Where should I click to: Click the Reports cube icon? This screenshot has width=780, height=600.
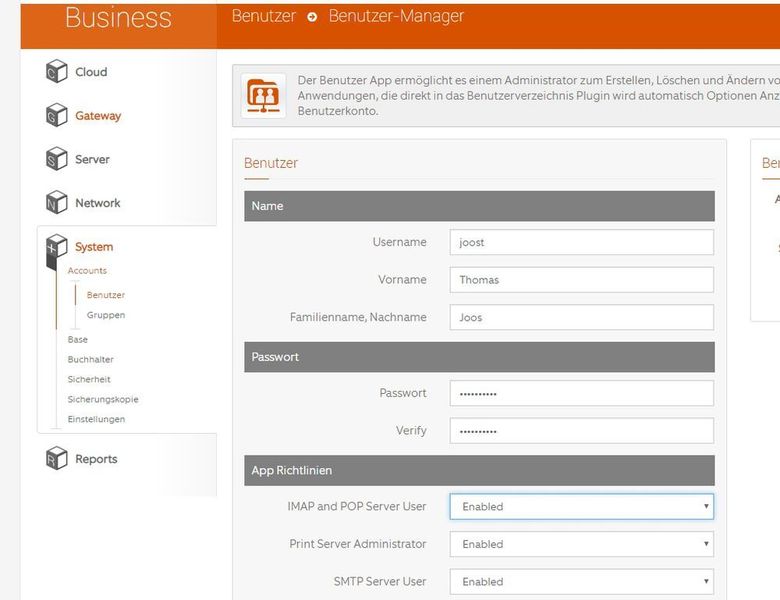point(56,459)
